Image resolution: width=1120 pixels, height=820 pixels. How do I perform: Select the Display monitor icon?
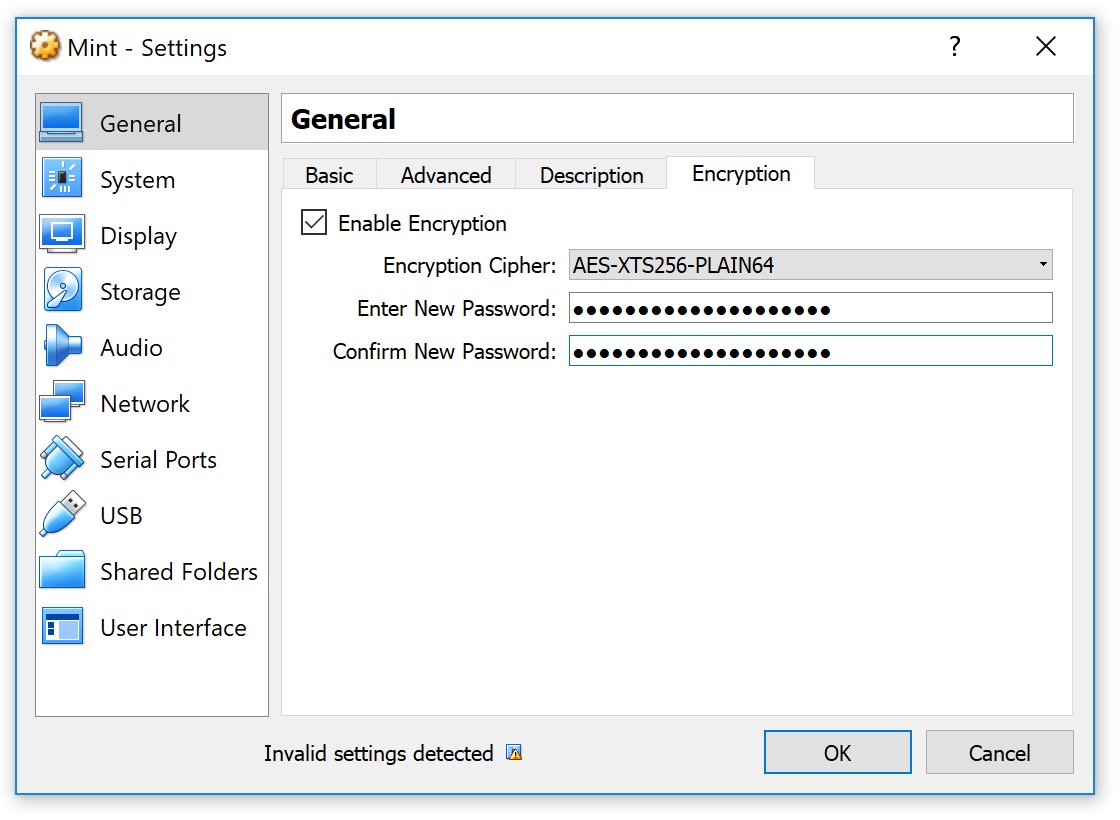[x=62, y=236]
